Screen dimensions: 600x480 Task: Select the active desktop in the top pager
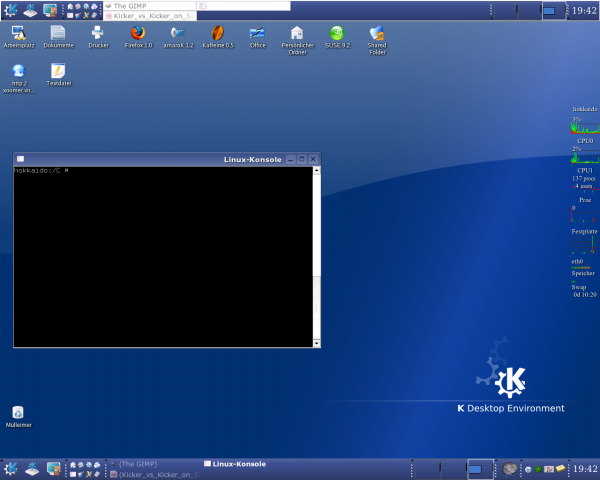(x=554, y=11)
